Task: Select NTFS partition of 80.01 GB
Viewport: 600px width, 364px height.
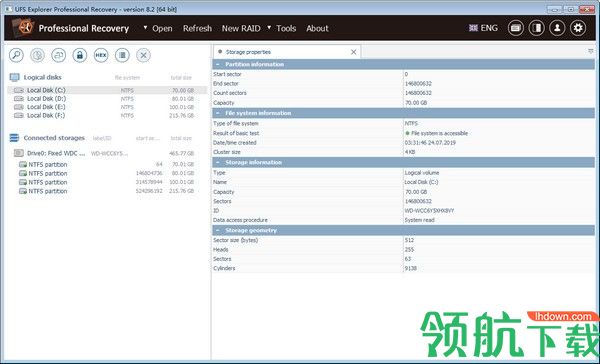Action: coord(107,173)
